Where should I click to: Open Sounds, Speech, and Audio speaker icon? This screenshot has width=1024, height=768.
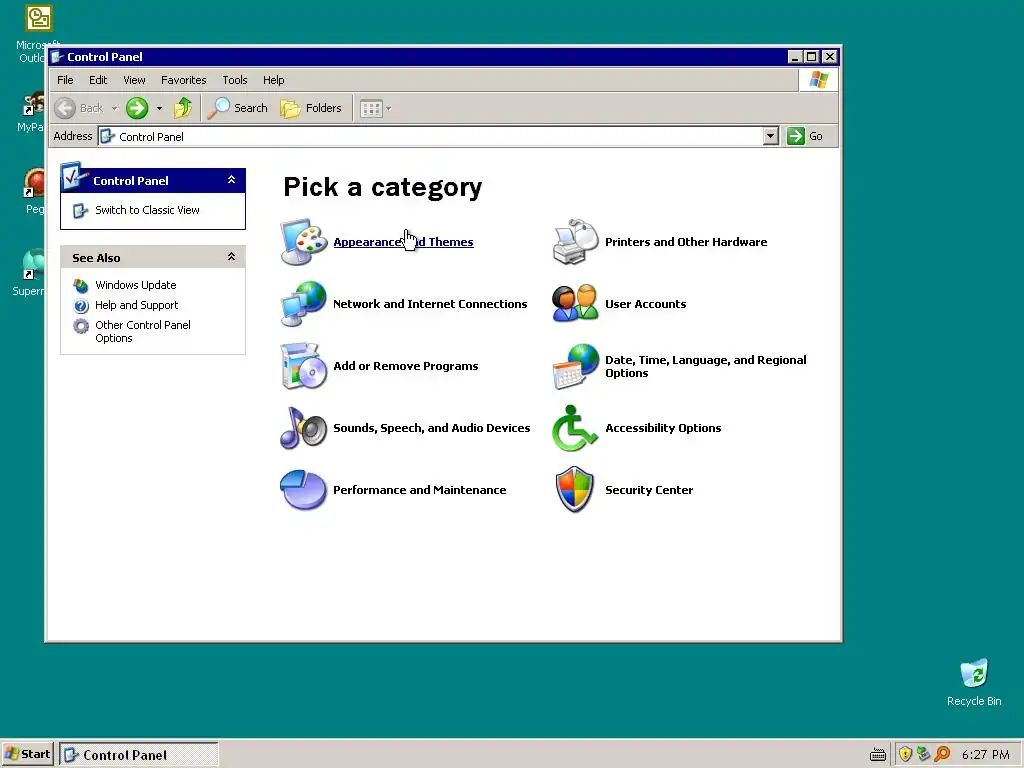[x=304, y=428]
